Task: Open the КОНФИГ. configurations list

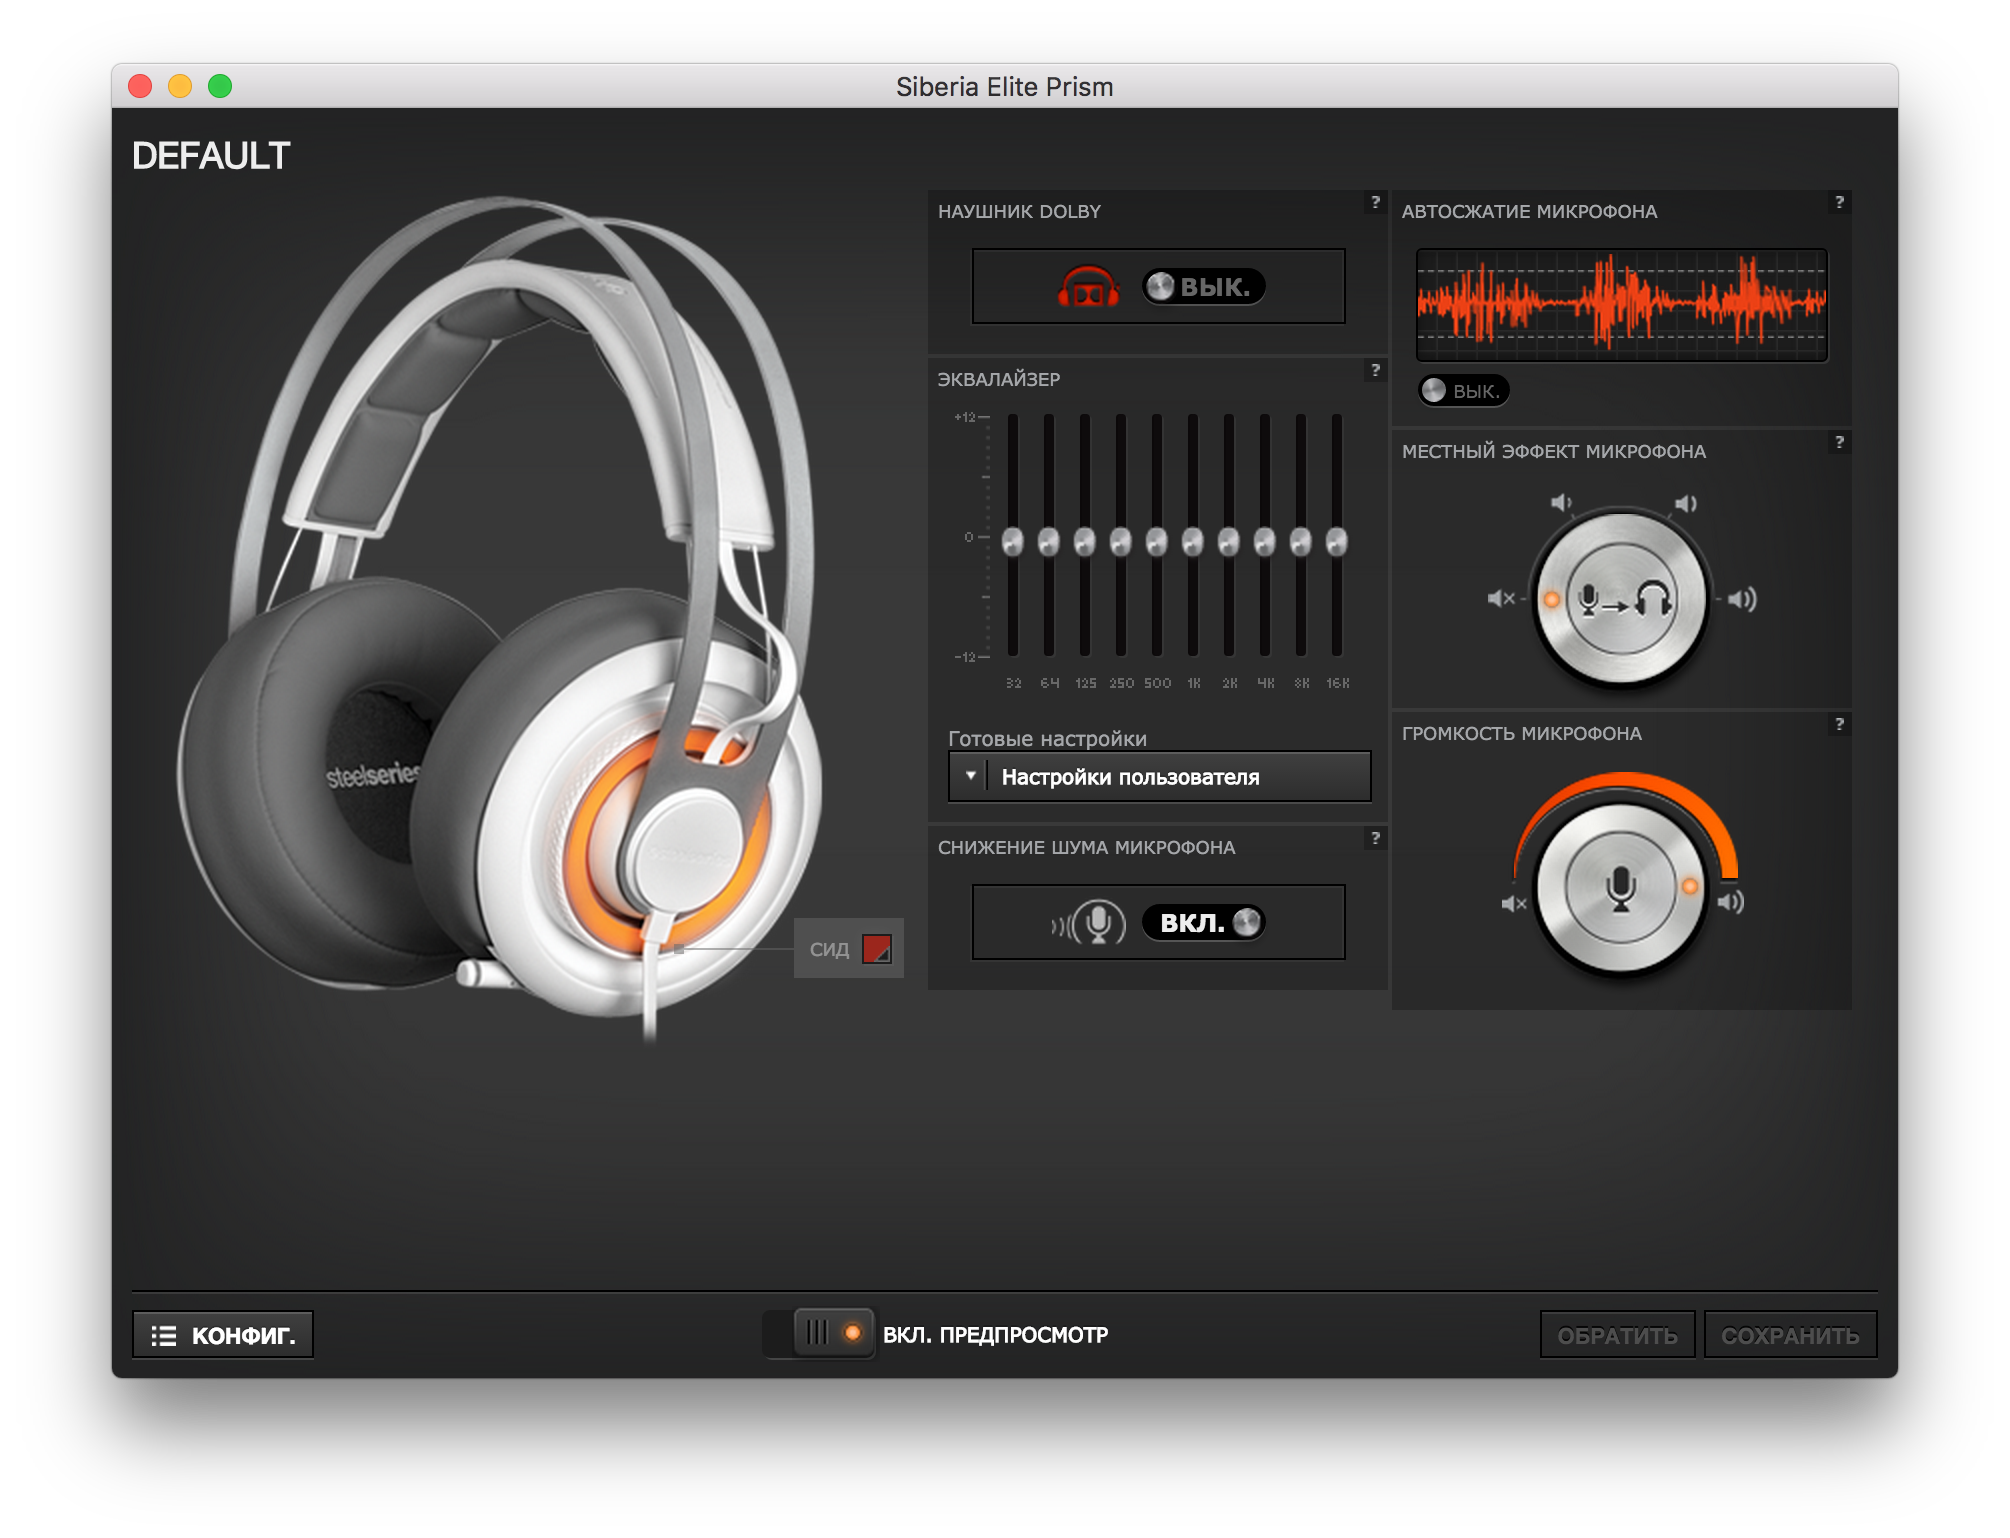Action: coord(223,1335)
